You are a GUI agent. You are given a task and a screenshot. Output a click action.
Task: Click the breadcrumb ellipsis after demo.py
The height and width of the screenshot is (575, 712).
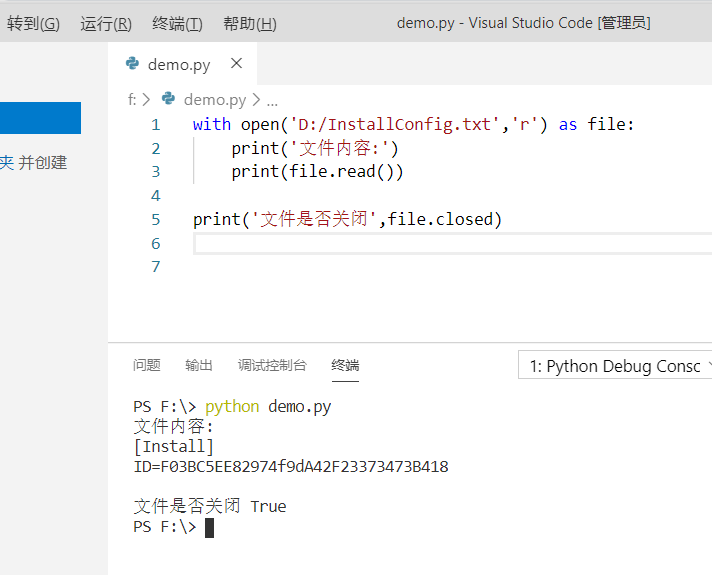272,101
